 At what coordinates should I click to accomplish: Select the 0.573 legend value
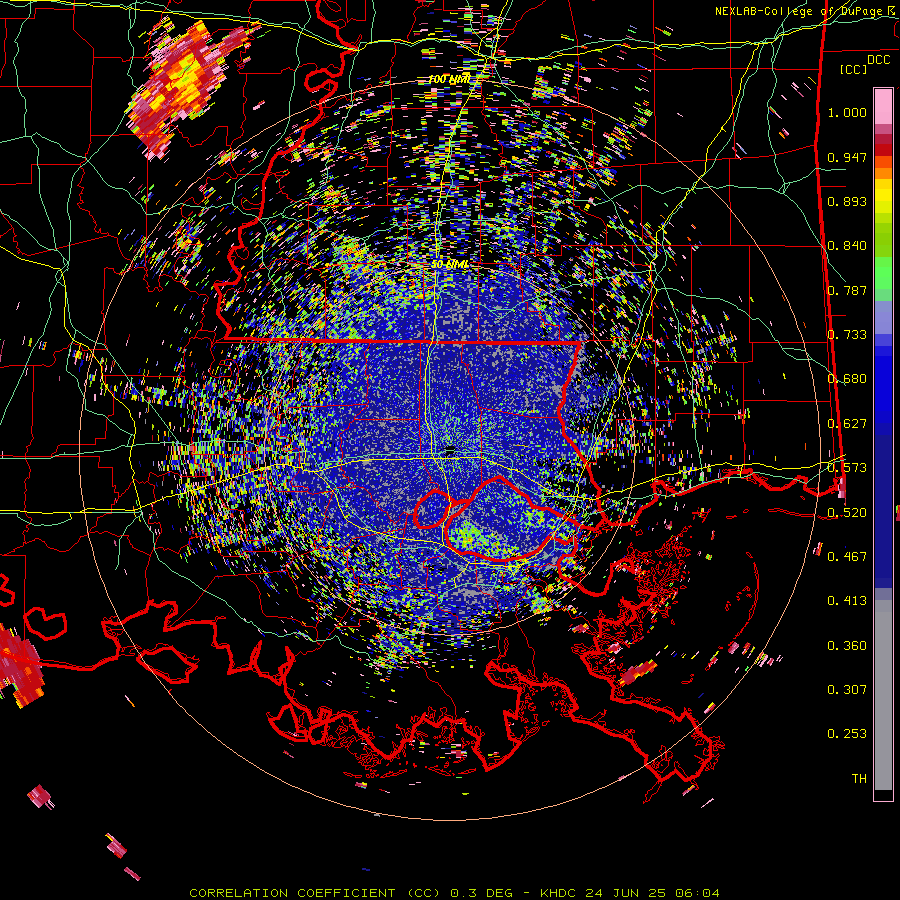(847, 468)
